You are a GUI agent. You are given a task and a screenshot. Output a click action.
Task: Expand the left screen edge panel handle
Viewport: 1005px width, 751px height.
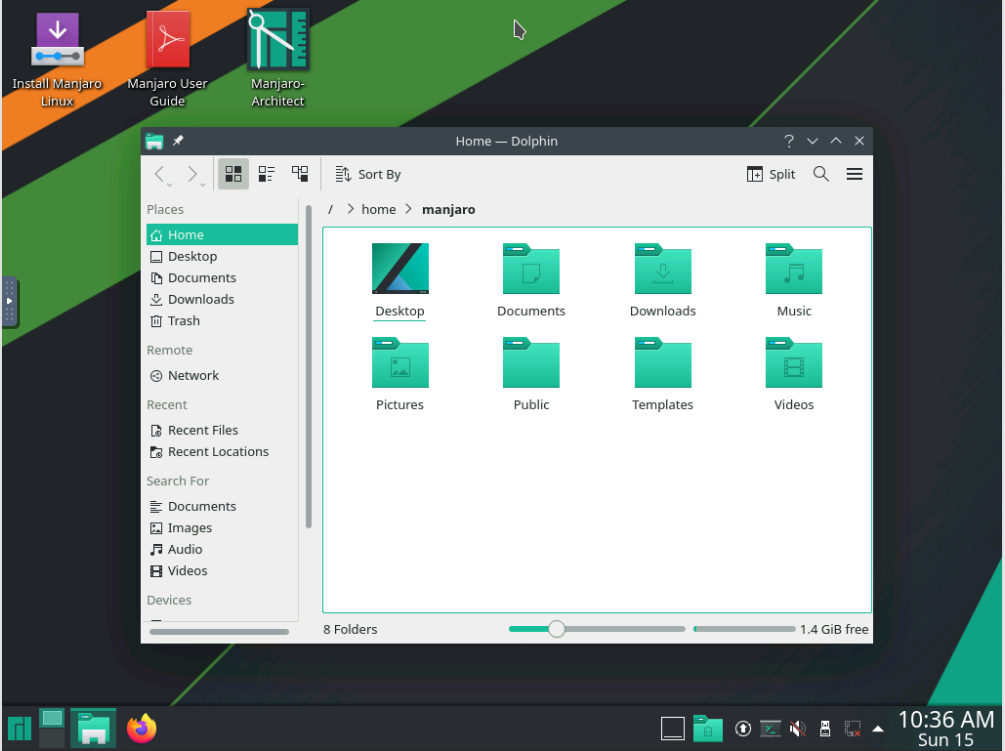[10, 301]
